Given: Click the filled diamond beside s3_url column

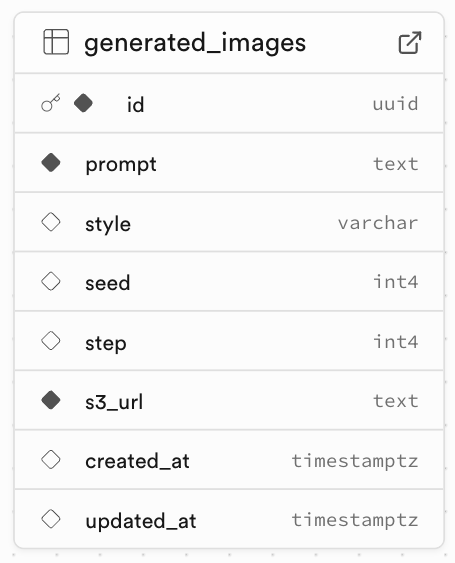Looking at the screenshot, I should click(x=51, y=400).
